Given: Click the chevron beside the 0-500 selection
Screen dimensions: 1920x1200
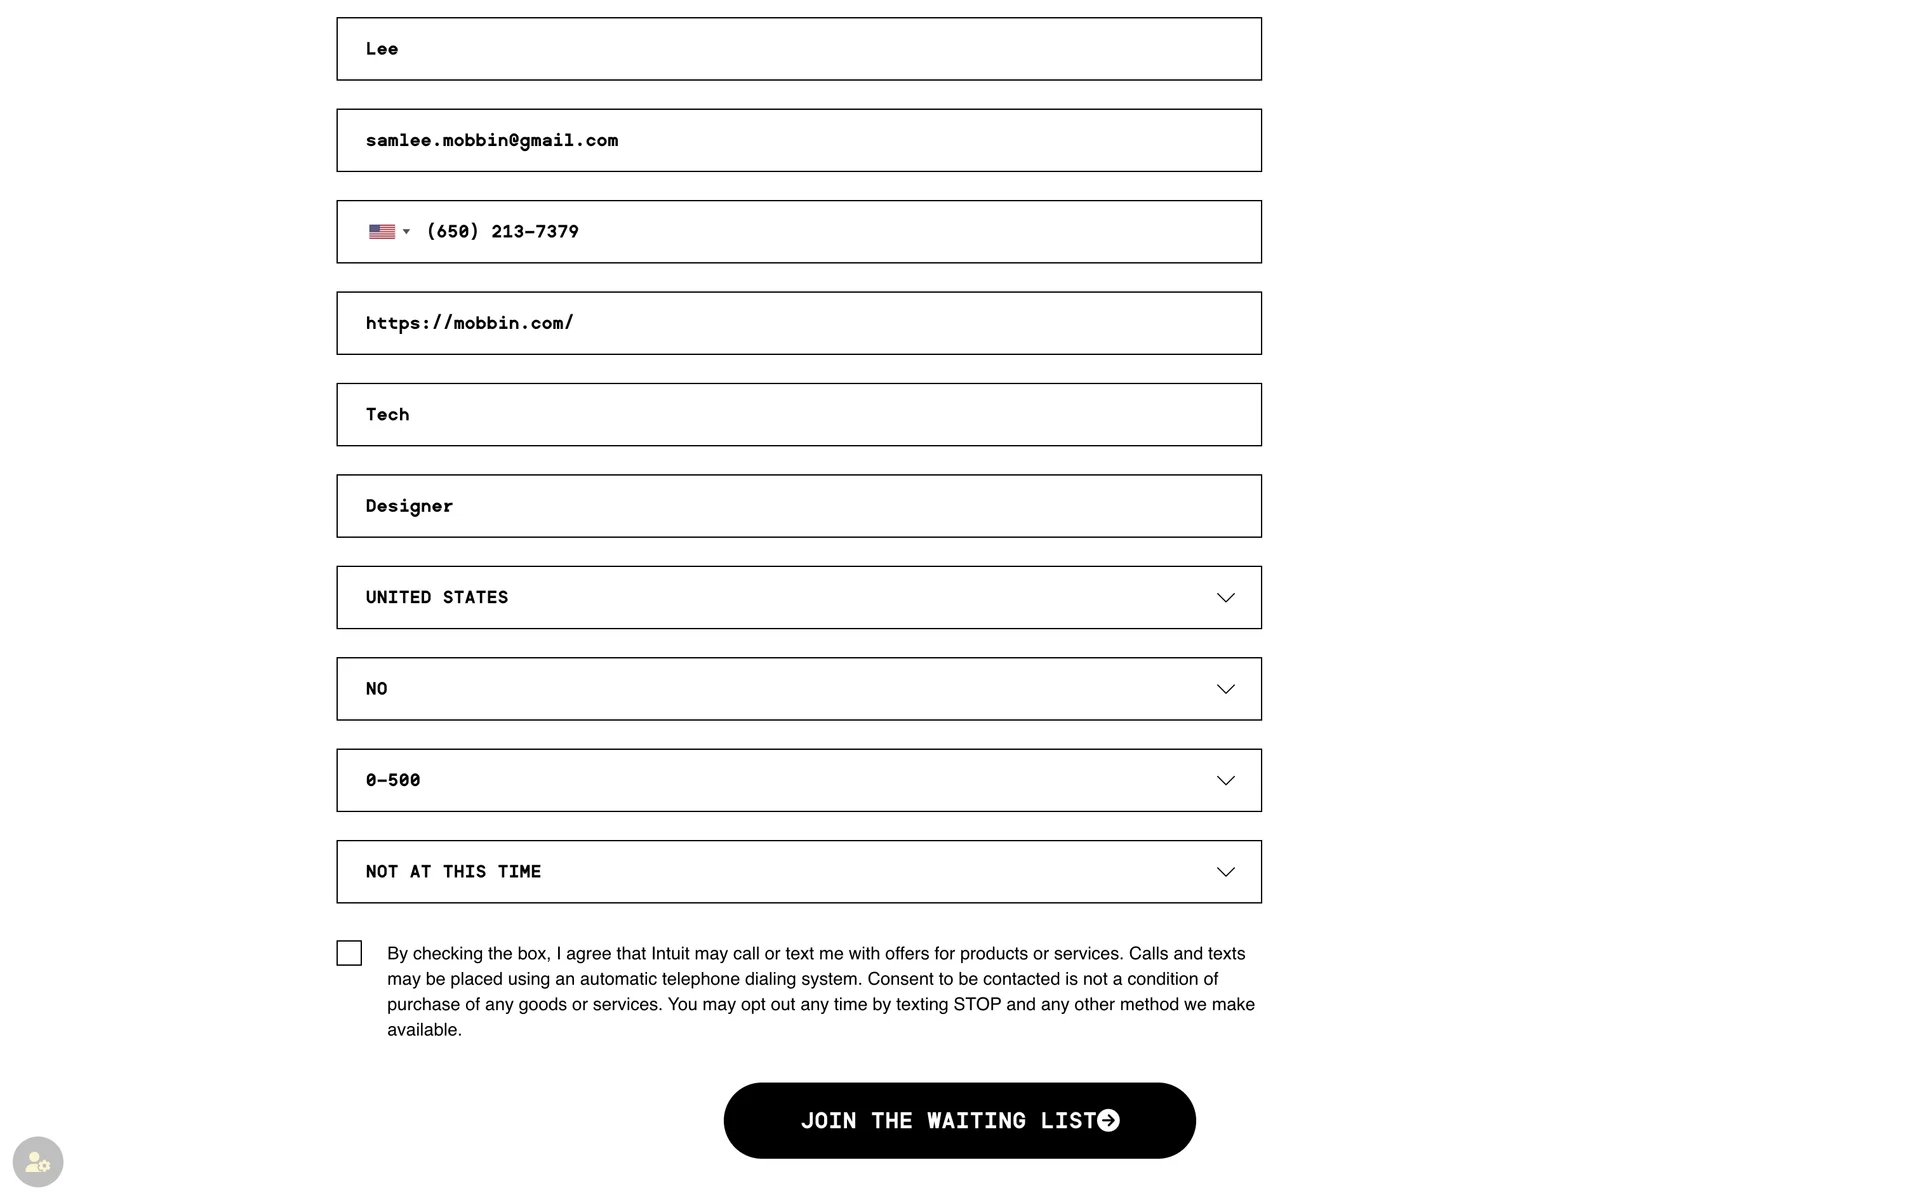Looking at the screenshot, I should click(x=1225, y=781).
